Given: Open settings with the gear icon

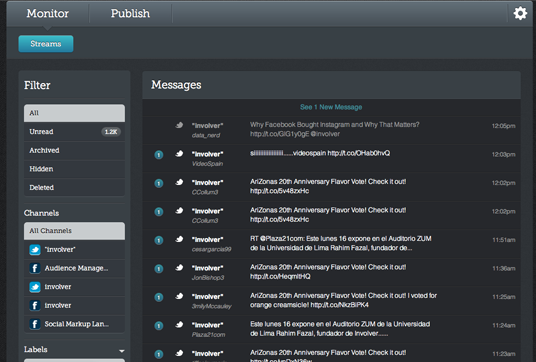Looking at the screenshot, I should (x=520, y=13).
